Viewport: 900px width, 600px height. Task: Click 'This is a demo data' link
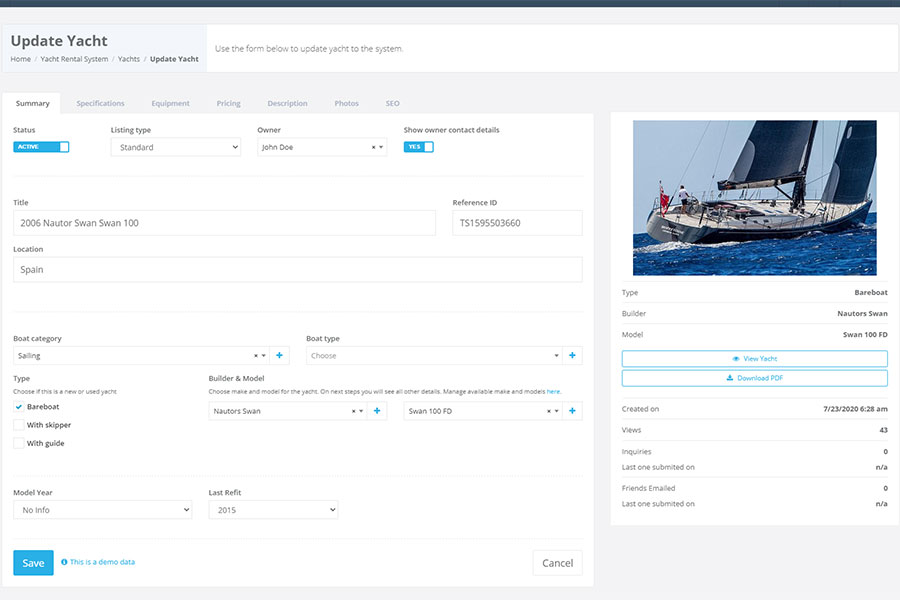[102, 562]
